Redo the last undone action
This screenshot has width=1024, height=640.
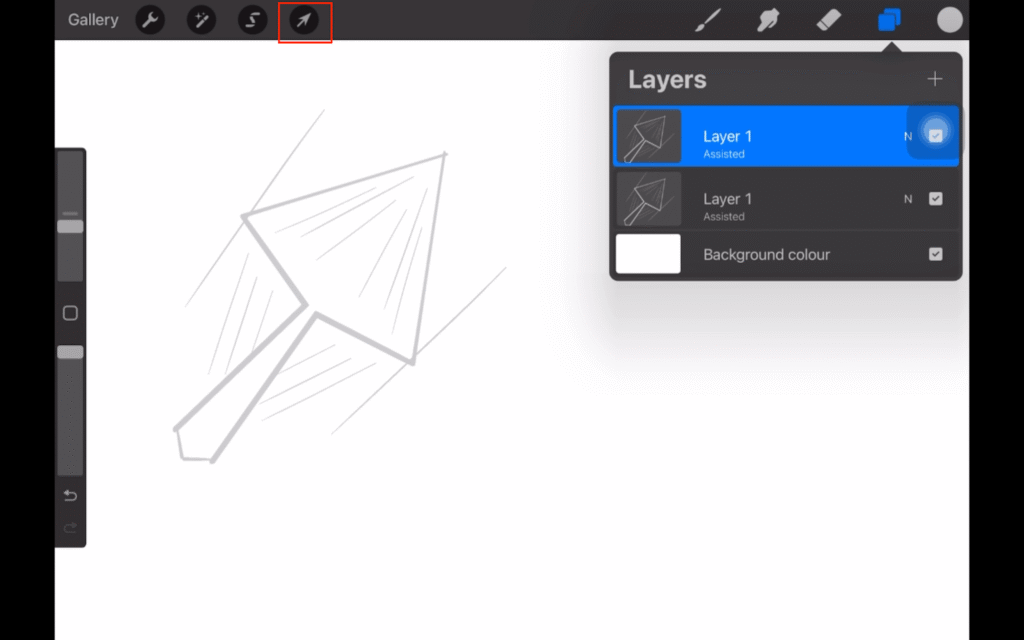(x=70, y=527)
